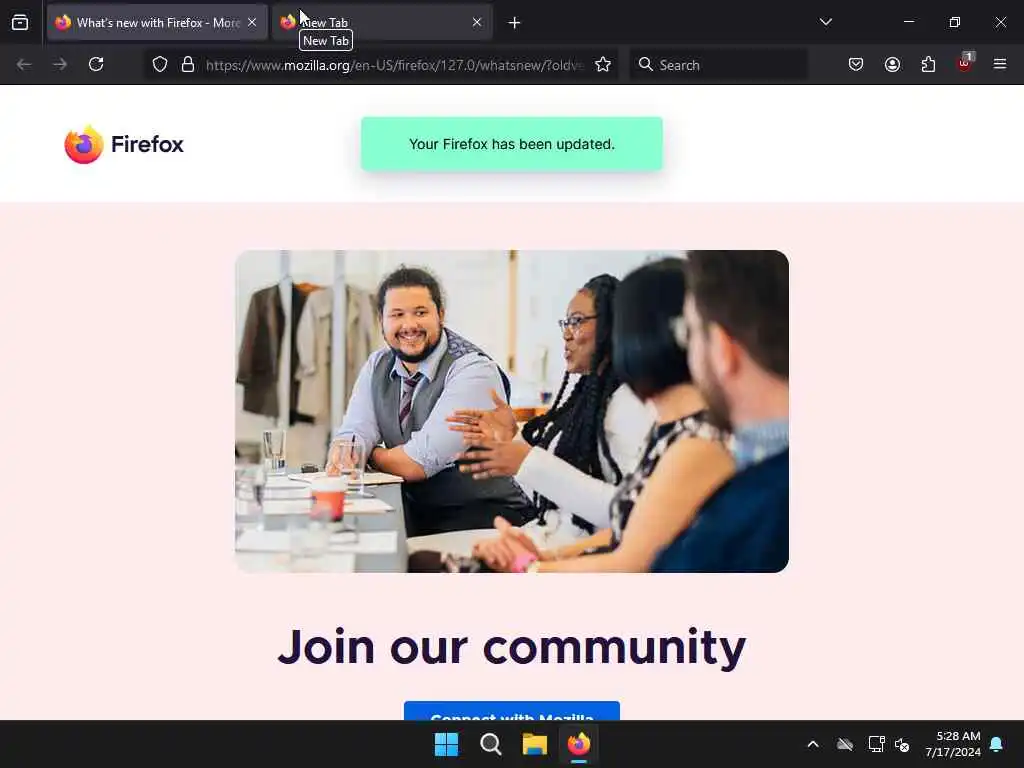Open the Extensions puzzle icon
Viewport: 1024px width, 768px height.
pyautogui.click(x=928, y=65)
